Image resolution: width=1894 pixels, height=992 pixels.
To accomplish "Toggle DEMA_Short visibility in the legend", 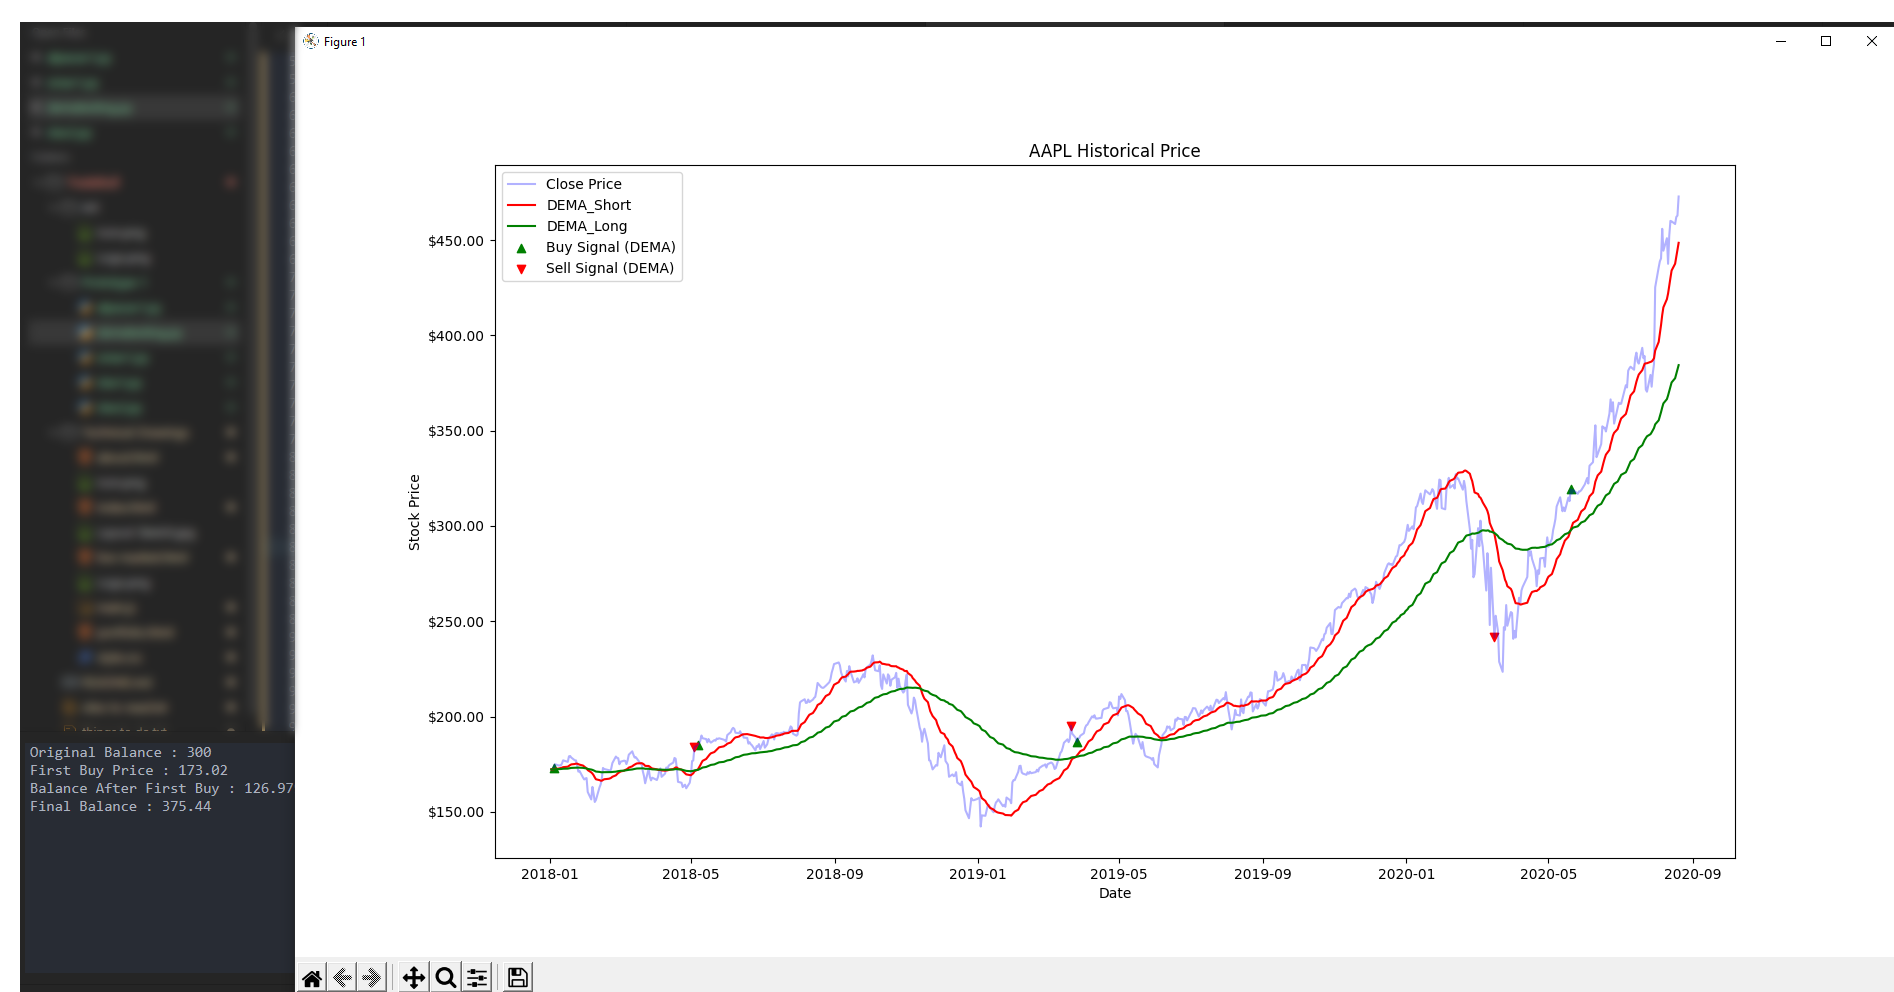I will coord(589,204).
